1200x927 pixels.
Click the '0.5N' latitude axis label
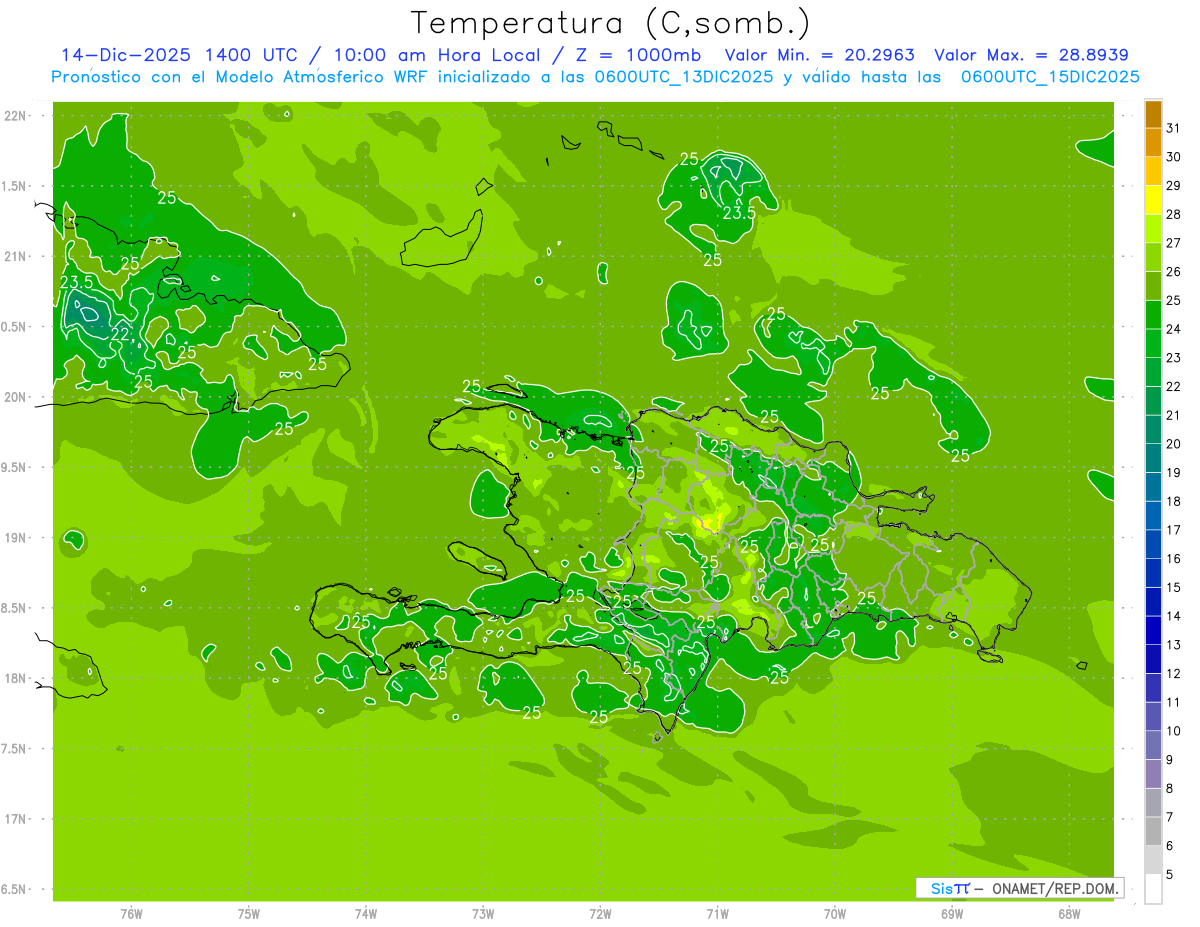[x=15, y=327]
